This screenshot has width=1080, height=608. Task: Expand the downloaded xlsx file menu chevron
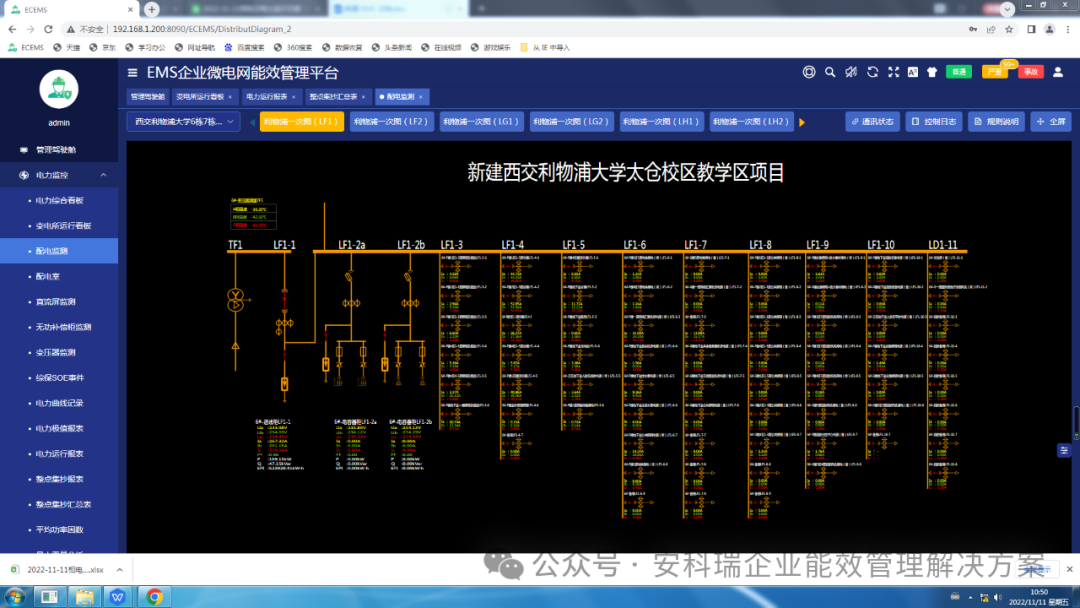(119, 569)
